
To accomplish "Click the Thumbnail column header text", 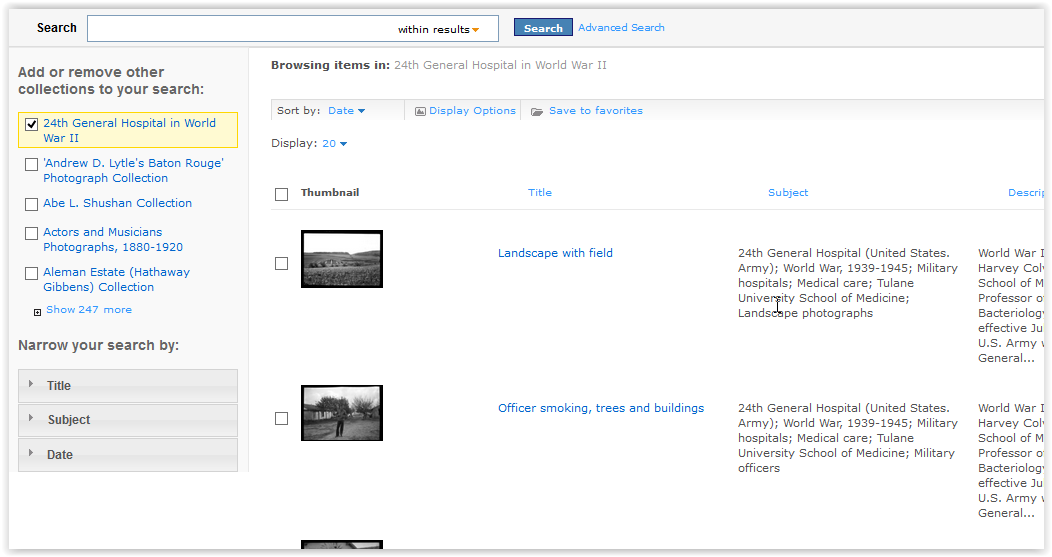I will point(329,193).
